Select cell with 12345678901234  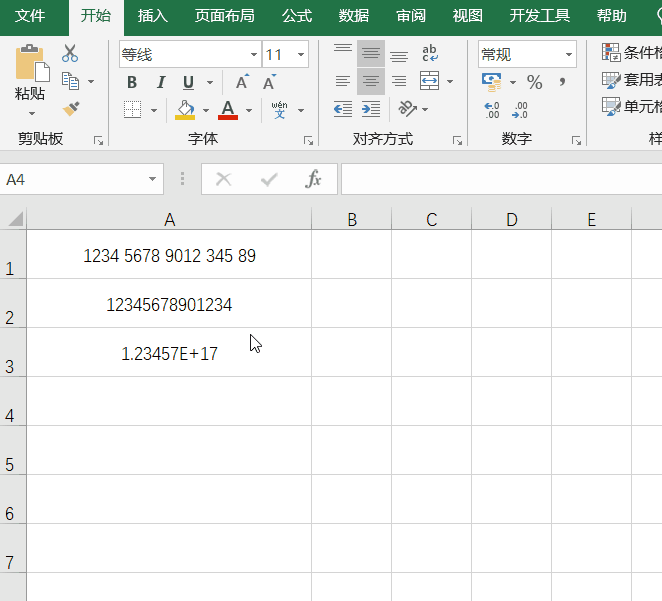click(169, 303)
